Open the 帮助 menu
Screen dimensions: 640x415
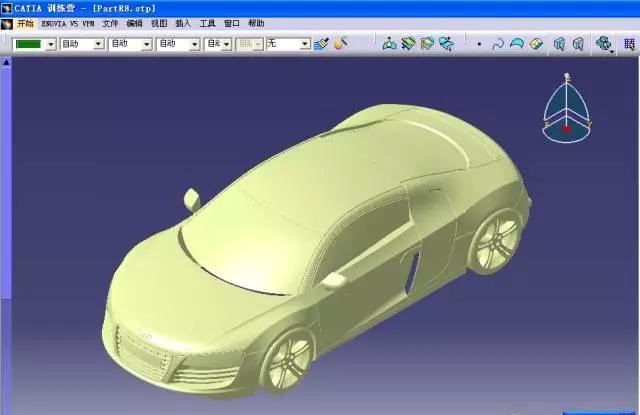[257, 23]
